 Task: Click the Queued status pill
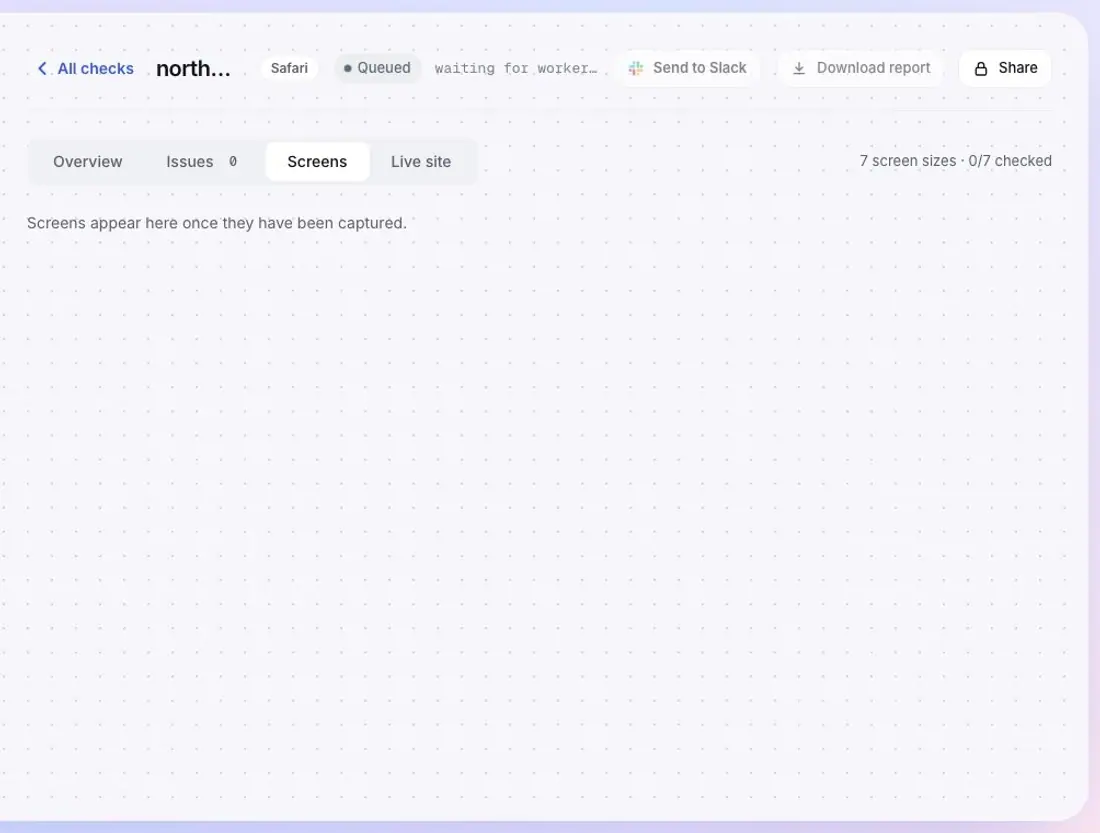(x=377, y=68)
